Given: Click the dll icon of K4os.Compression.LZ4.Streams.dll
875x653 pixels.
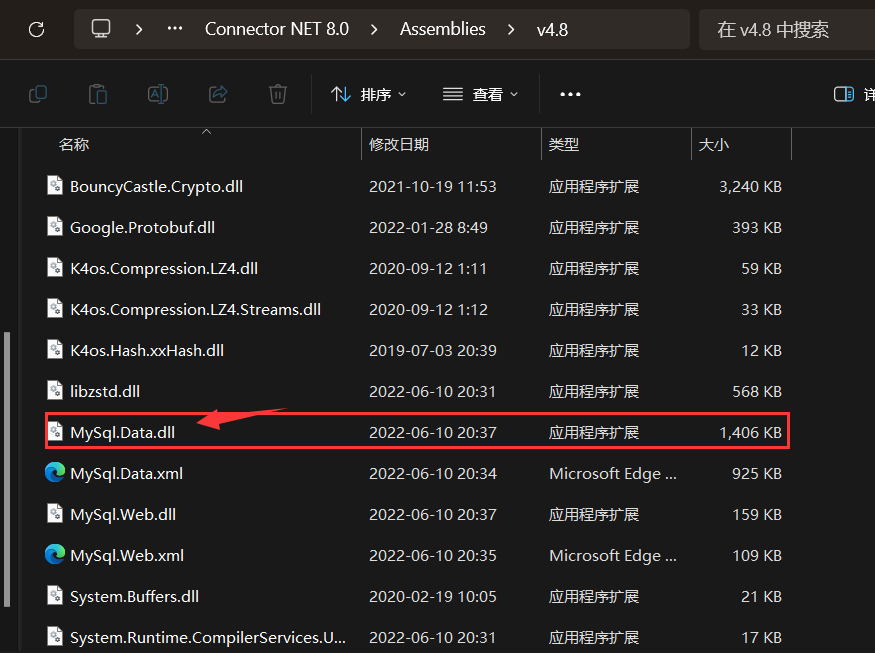Looking at the screenshot, I should 55,309.
